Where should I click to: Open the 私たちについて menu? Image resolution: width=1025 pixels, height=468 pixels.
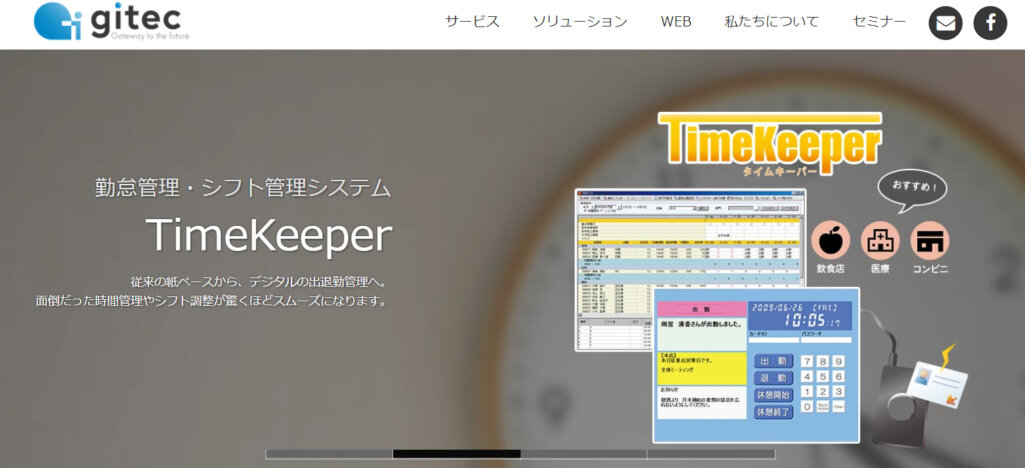(x=771, y=22)
